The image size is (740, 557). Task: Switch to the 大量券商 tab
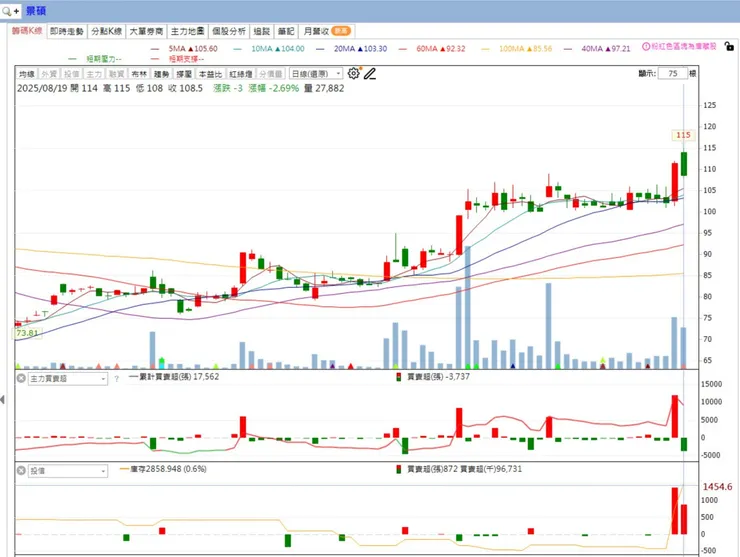point(146,31)
